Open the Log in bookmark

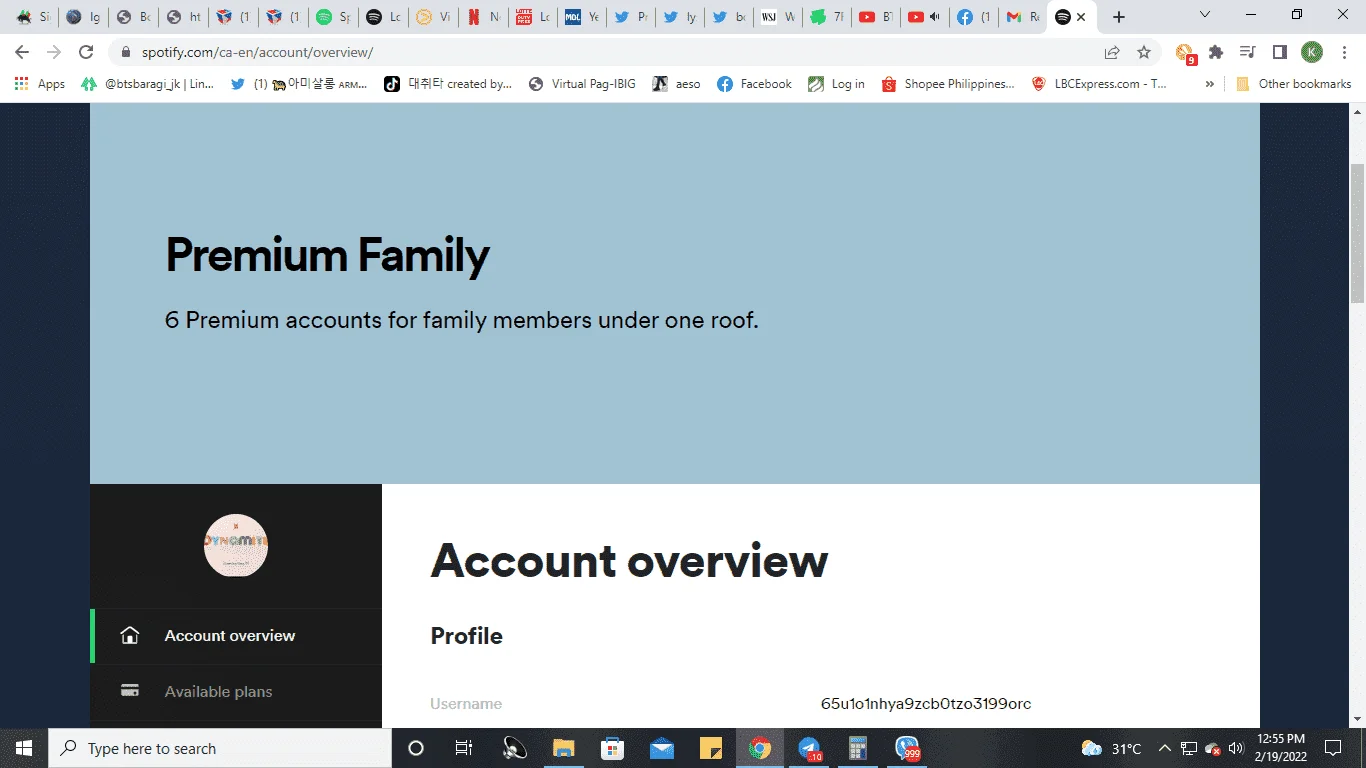click(x=837, y=84)
